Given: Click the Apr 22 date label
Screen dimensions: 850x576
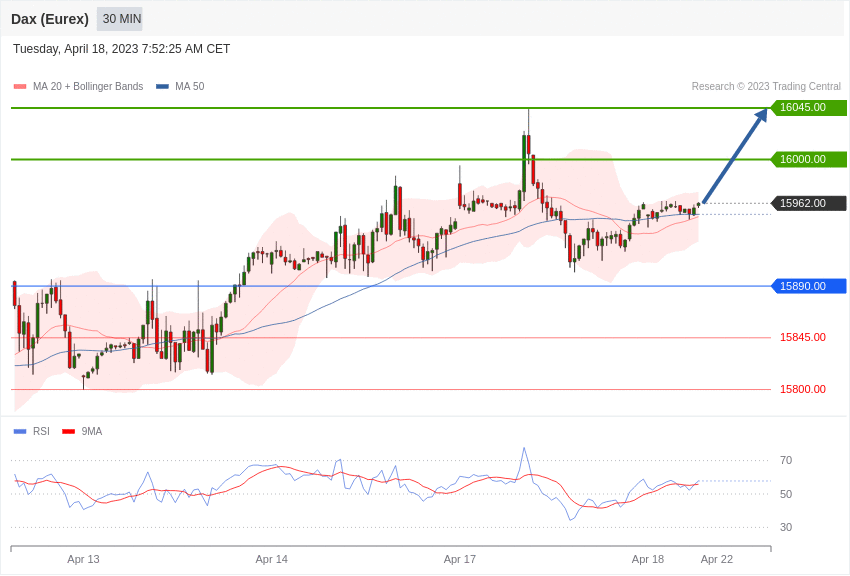Looking at the screenshot, I should point(717,559).
